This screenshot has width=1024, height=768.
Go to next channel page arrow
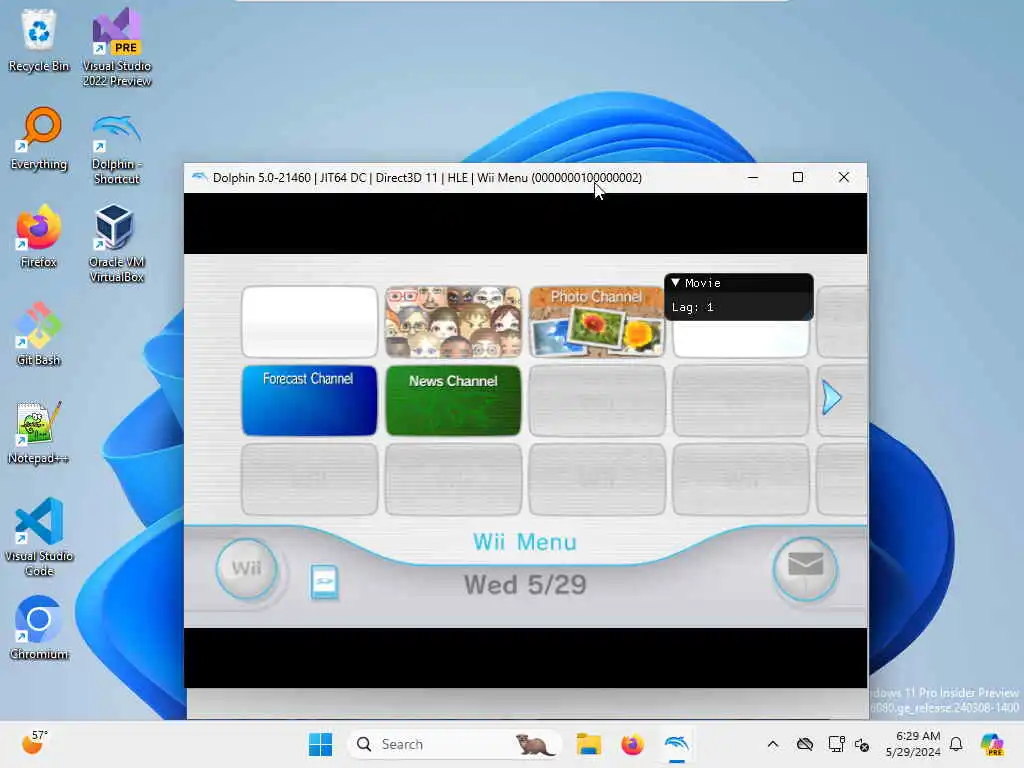[831, 397]
